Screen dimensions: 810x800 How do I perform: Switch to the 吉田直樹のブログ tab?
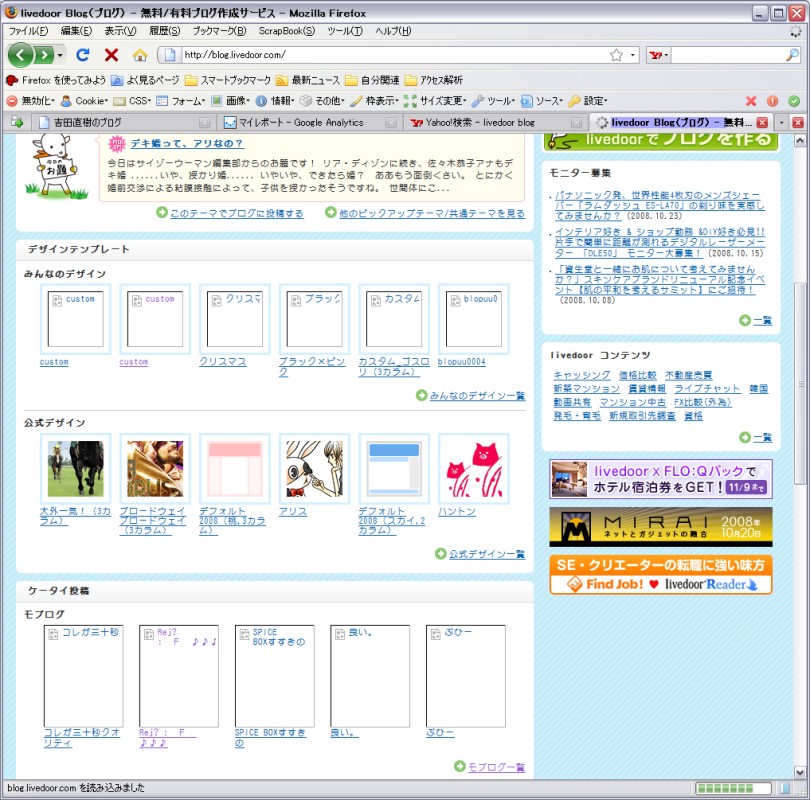124,122
